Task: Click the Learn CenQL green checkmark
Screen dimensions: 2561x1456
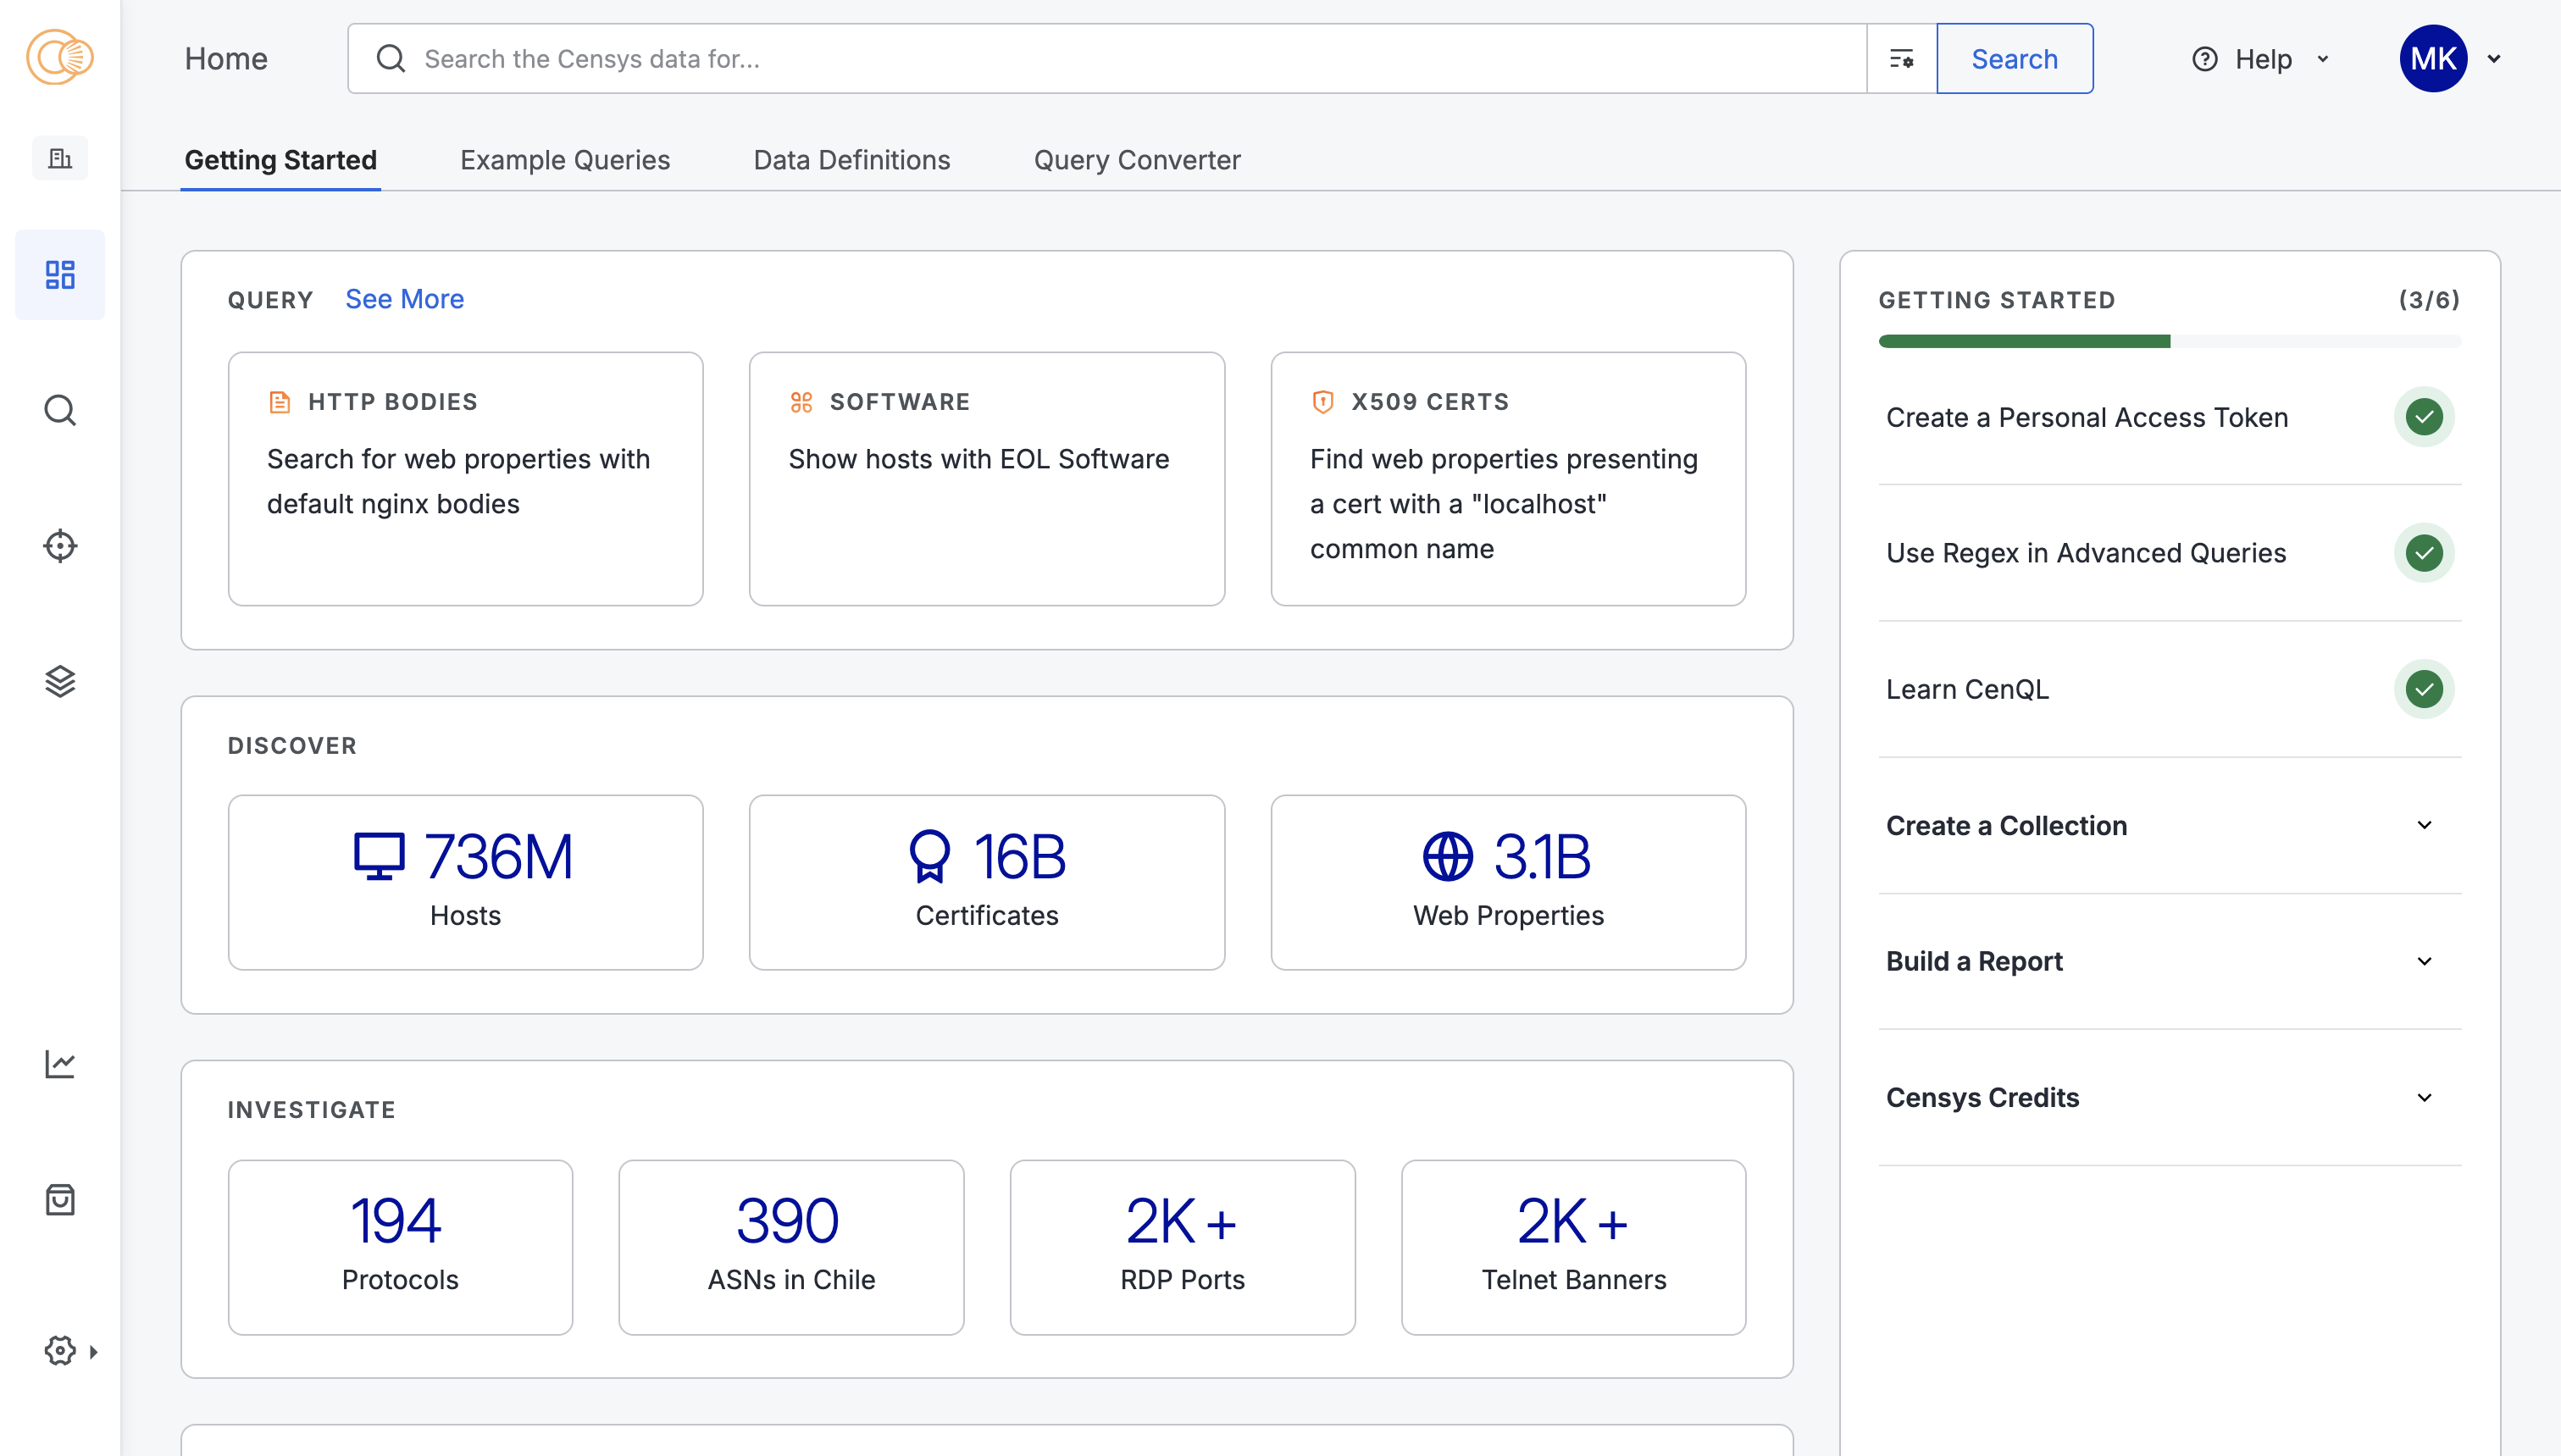Action: coord(2423,689)
